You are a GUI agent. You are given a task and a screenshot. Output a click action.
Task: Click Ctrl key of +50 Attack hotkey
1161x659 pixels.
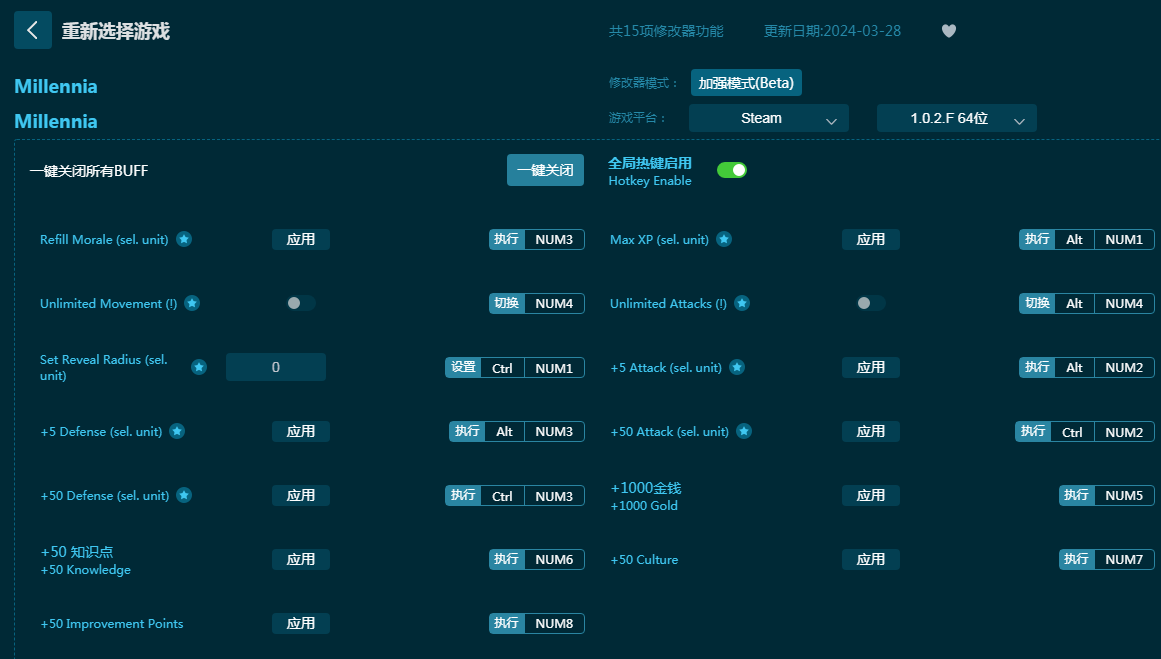coord(1072,432)
